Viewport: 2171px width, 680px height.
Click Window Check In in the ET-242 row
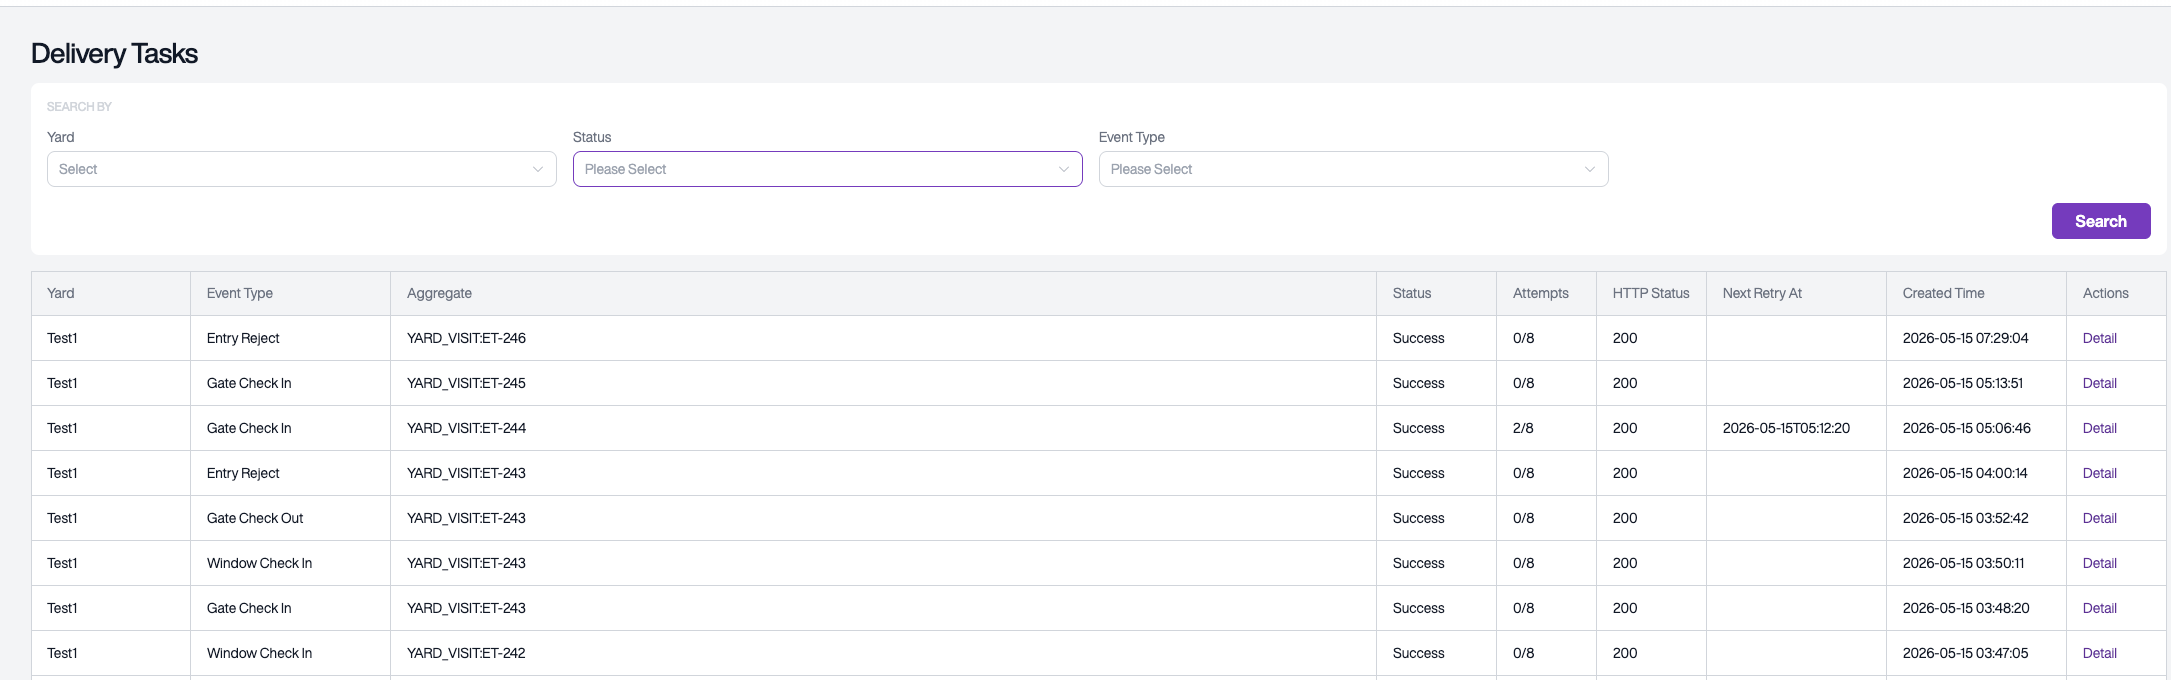point(259,653)
